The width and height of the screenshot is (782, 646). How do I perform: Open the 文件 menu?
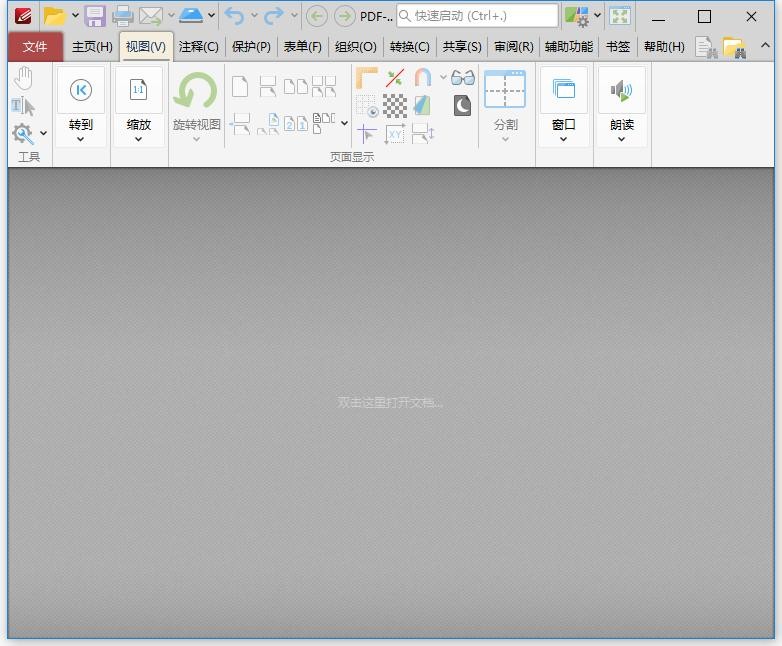pos(35,47)
